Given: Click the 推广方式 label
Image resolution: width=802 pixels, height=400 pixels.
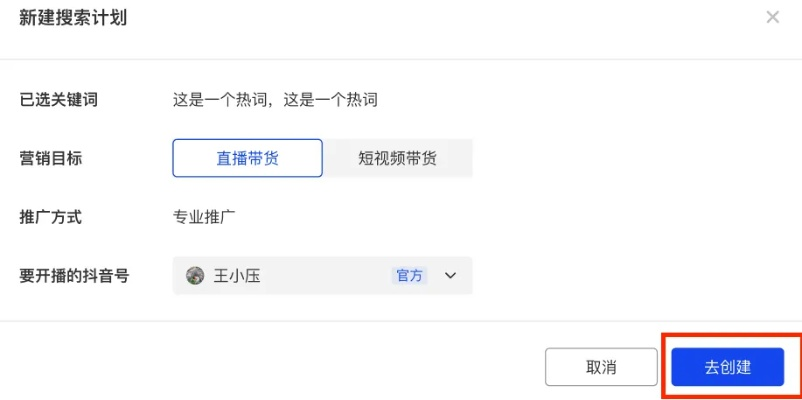Looking at the screenshot, I should (51, 216).
